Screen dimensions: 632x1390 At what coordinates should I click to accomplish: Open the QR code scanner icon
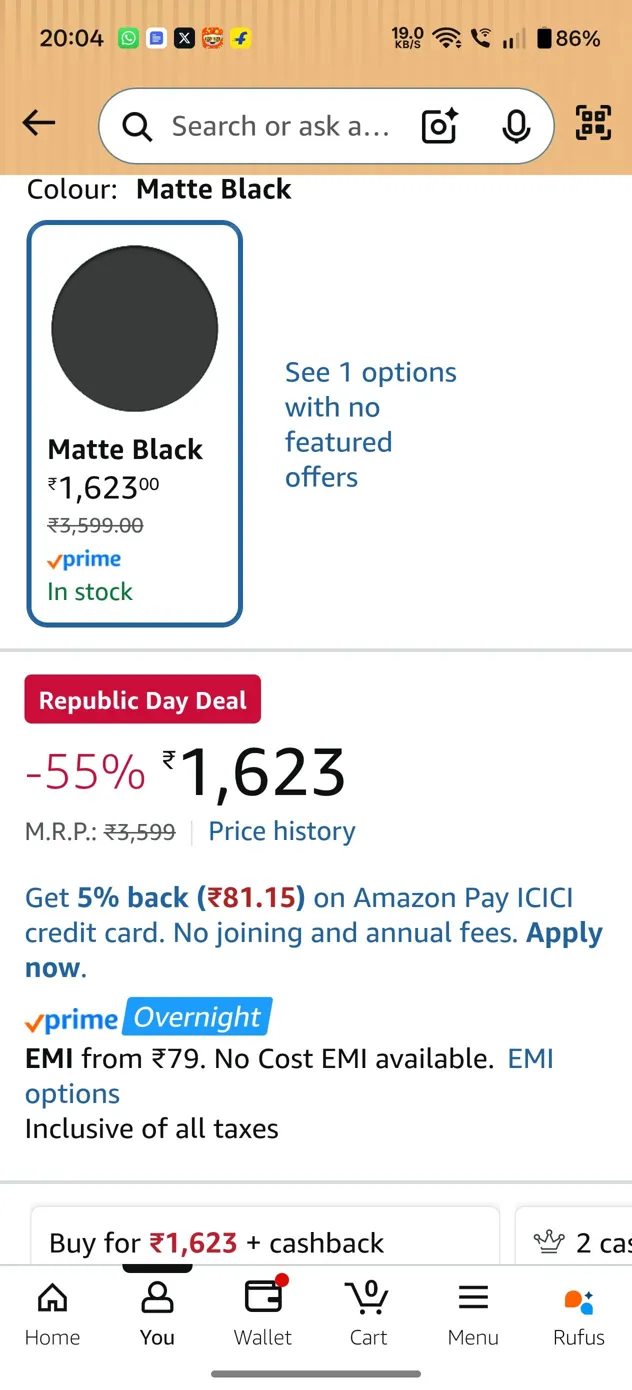tap(593, 122)
